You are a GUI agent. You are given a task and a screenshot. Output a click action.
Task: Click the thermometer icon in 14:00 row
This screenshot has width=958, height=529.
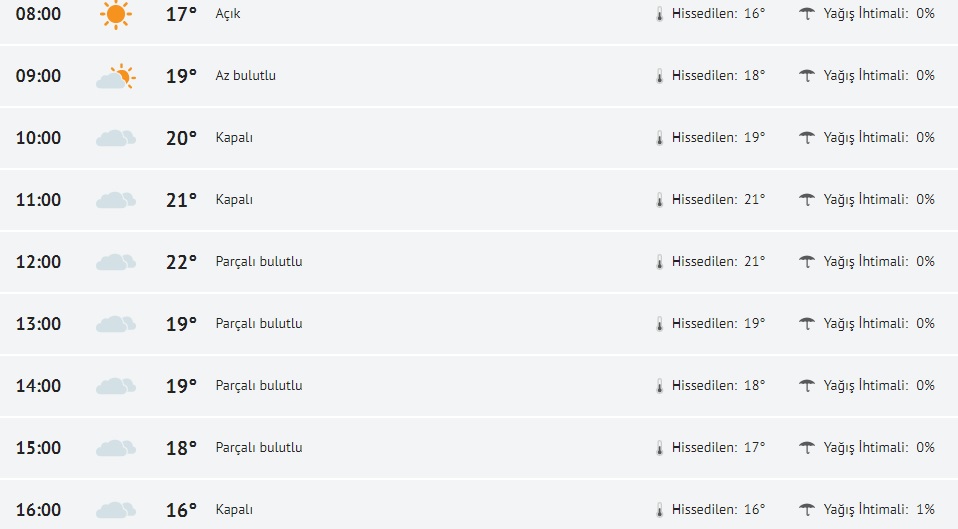point(659,386)
